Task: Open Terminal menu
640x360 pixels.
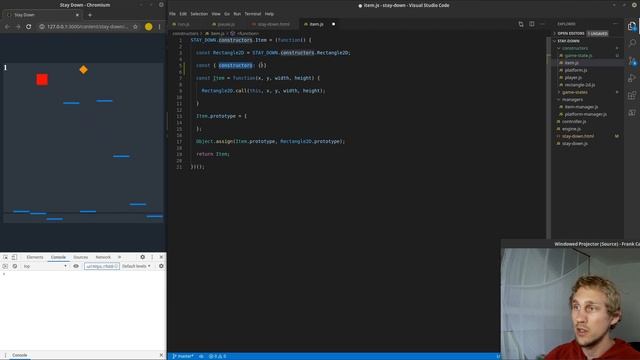Action: [x=253, y=14]
